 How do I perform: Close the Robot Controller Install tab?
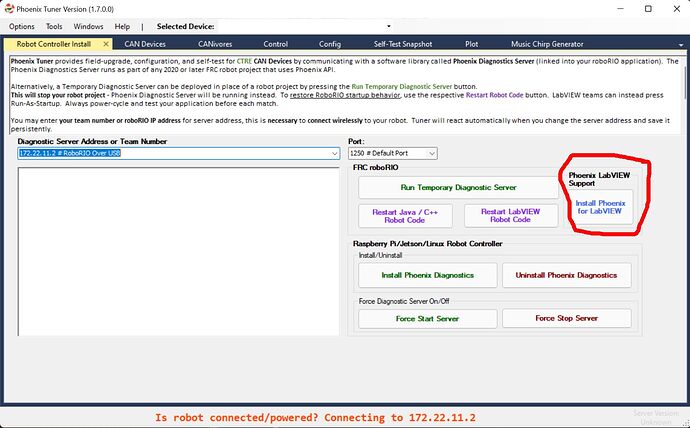(x=106, y=44)
